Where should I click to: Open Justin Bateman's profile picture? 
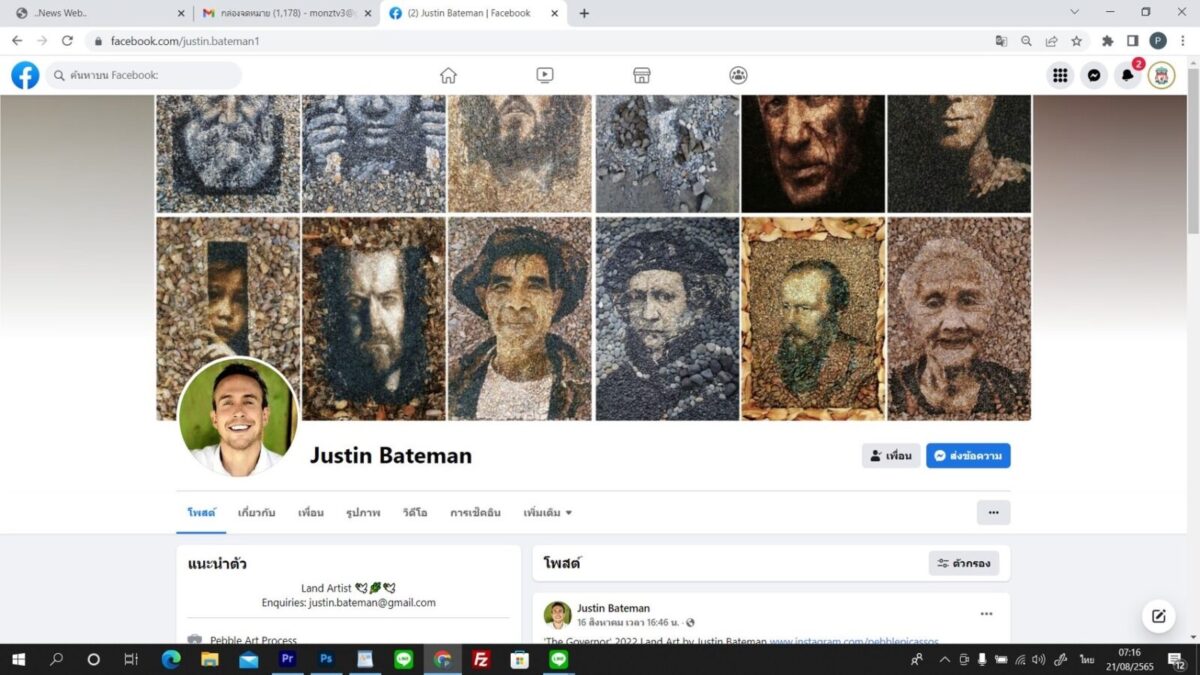pyautogui.click(x=238, y=417)
